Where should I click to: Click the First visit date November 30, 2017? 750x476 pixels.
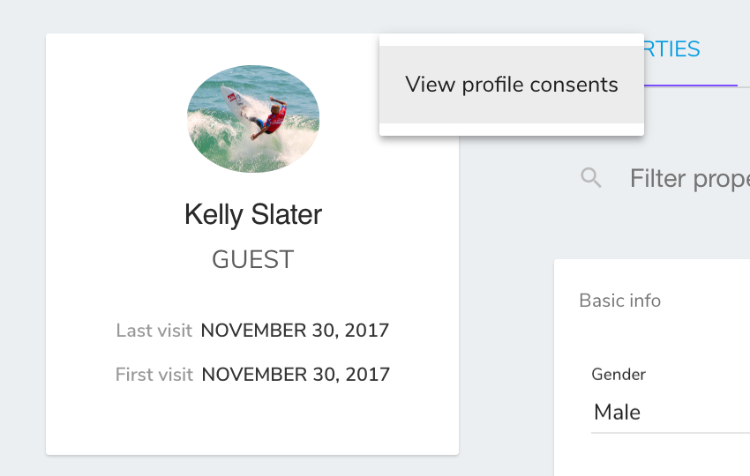pyautogui.click(x=296, y=375)
